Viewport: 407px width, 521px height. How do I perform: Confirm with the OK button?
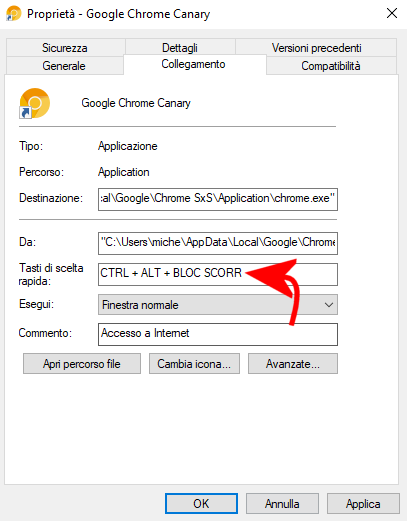pos(201,503)
